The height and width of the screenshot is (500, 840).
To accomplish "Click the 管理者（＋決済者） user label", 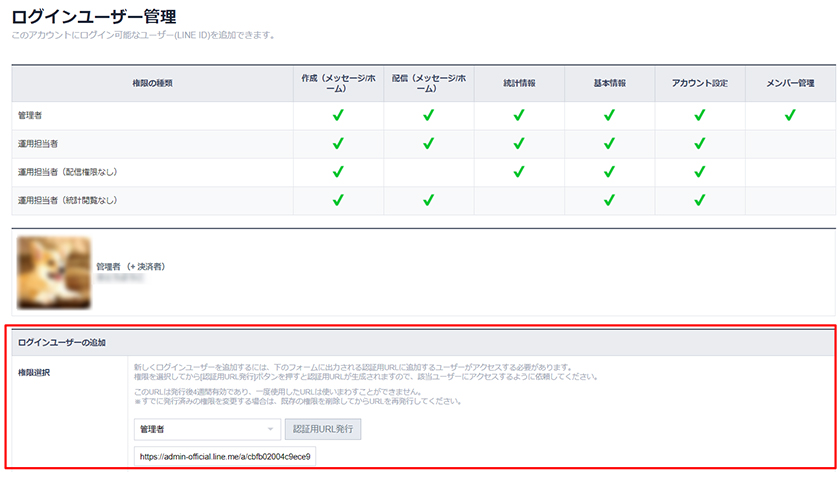I will point(130,267).
